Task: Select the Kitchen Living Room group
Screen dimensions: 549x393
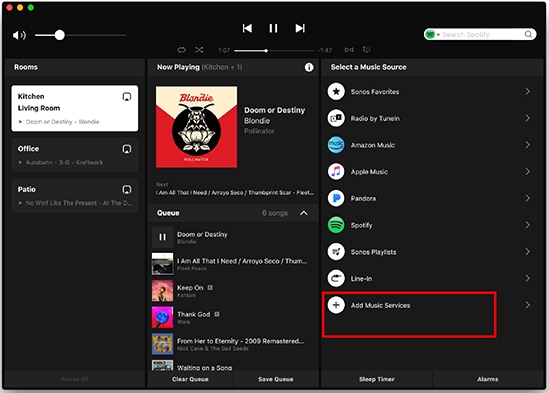Action: tap(75, 108)
